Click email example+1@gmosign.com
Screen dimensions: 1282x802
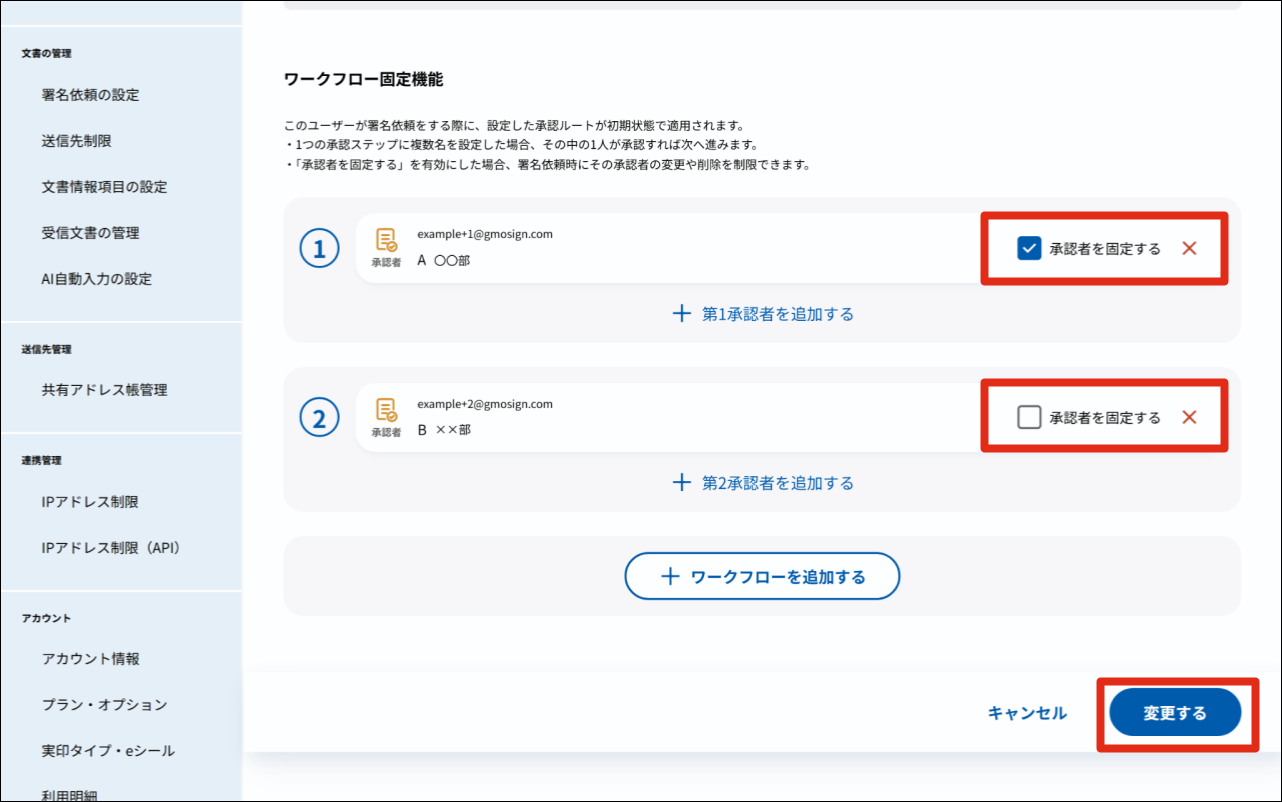coord(485,234)
